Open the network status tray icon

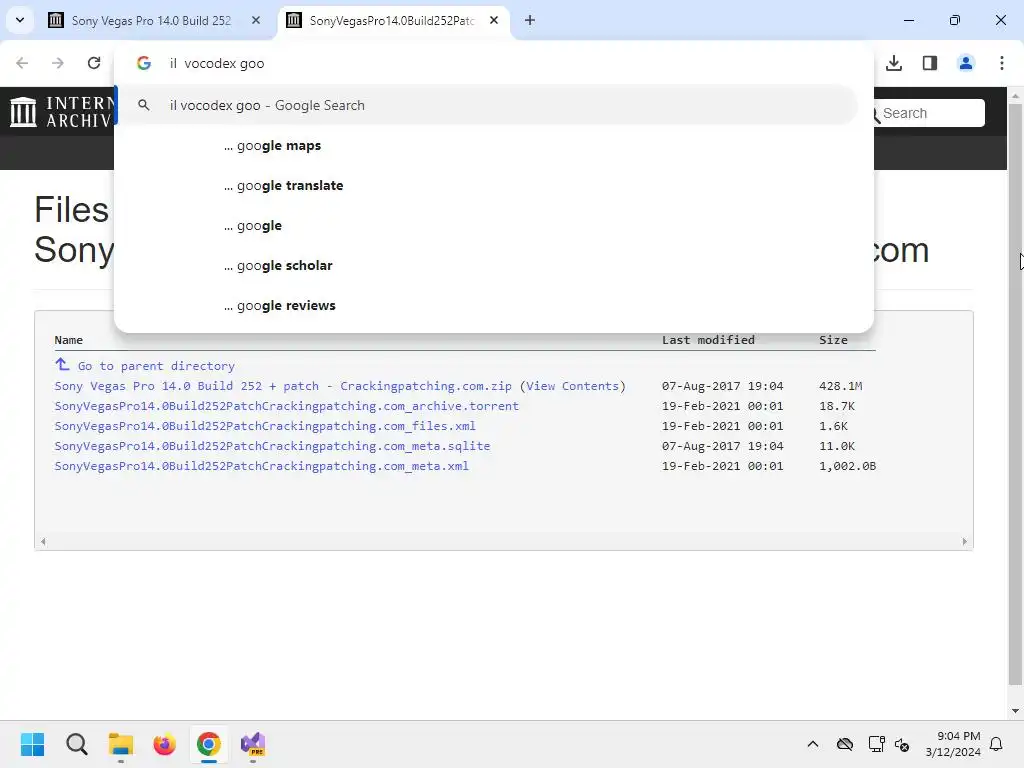pos(876,744)
